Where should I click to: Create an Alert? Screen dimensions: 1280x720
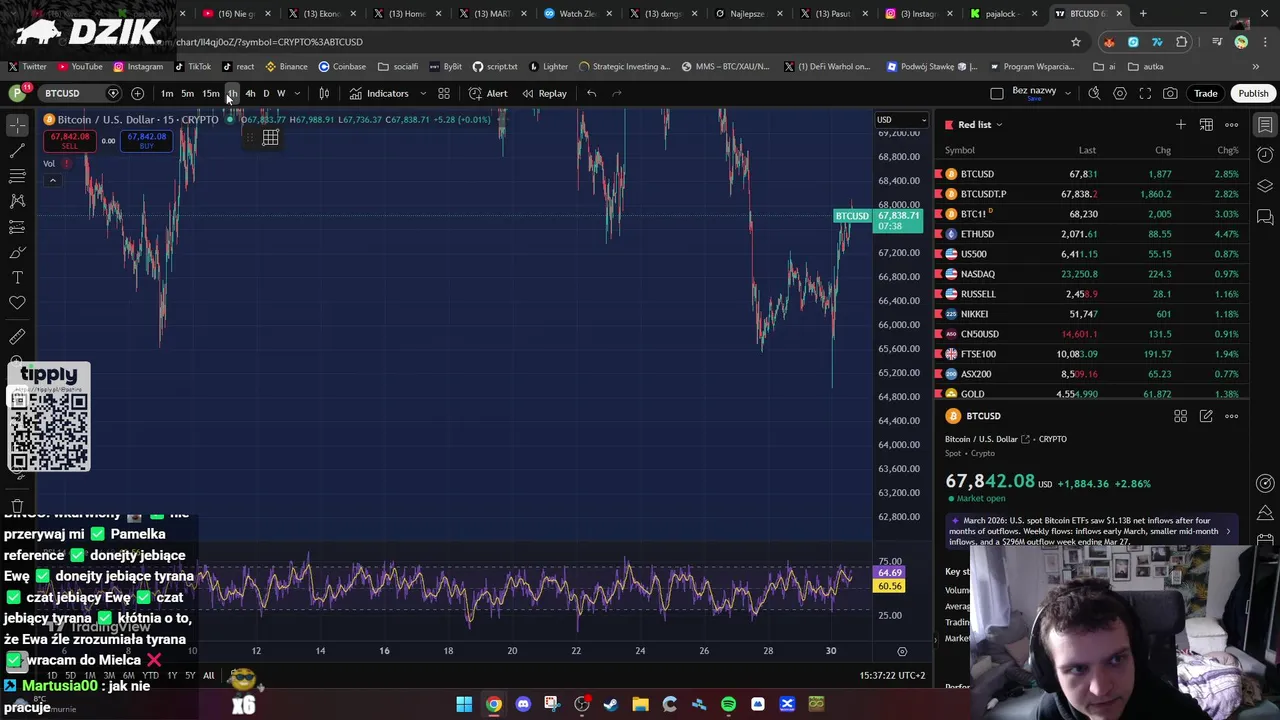488,93
